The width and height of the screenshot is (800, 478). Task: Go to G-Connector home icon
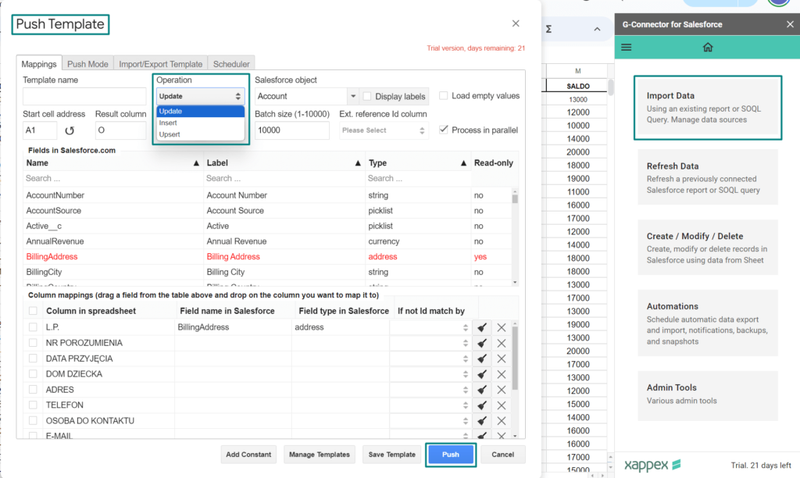[x=708, y=47]
